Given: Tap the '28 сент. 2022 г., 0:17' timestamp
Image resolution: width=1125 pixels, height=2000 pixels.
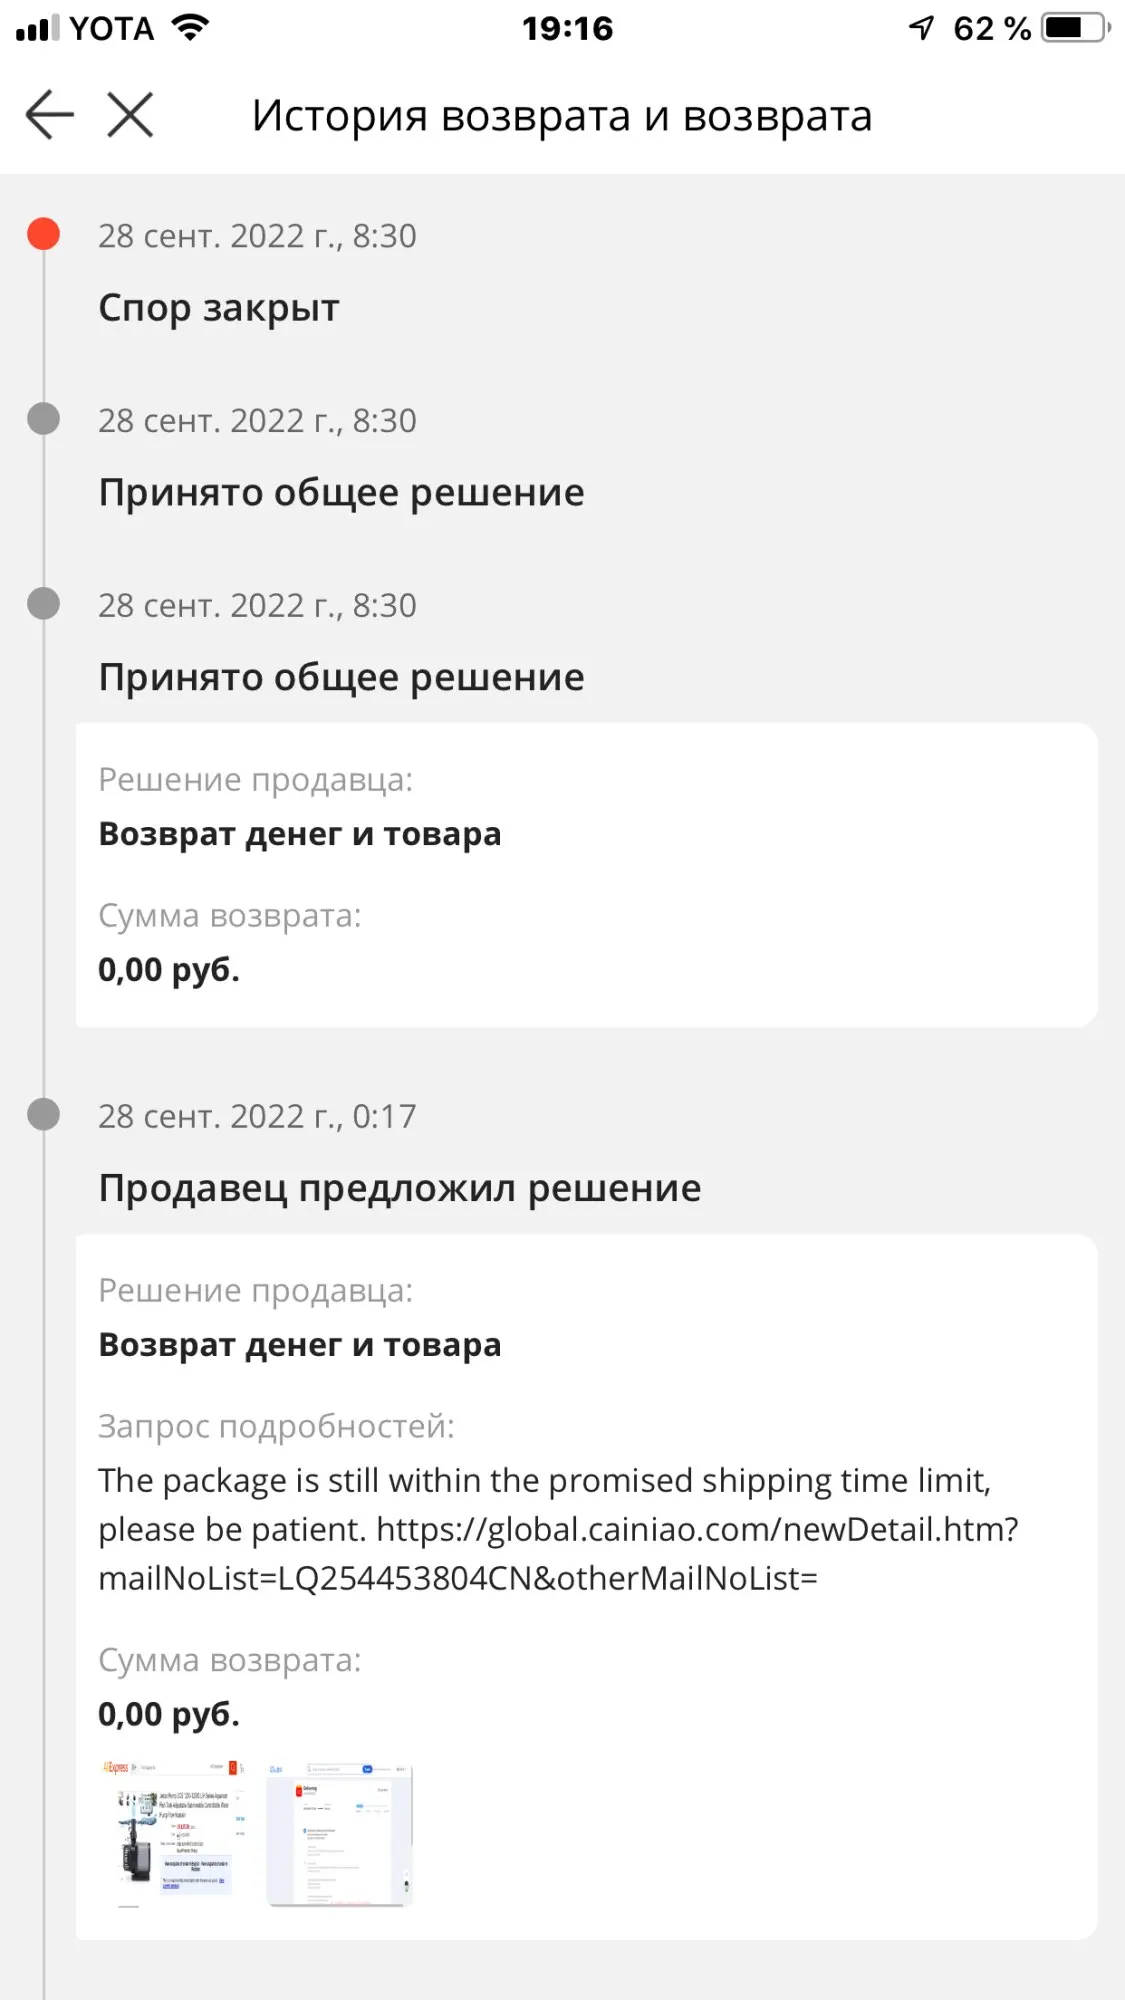Looking at the screenshot, I should (x=257, y=1116).
